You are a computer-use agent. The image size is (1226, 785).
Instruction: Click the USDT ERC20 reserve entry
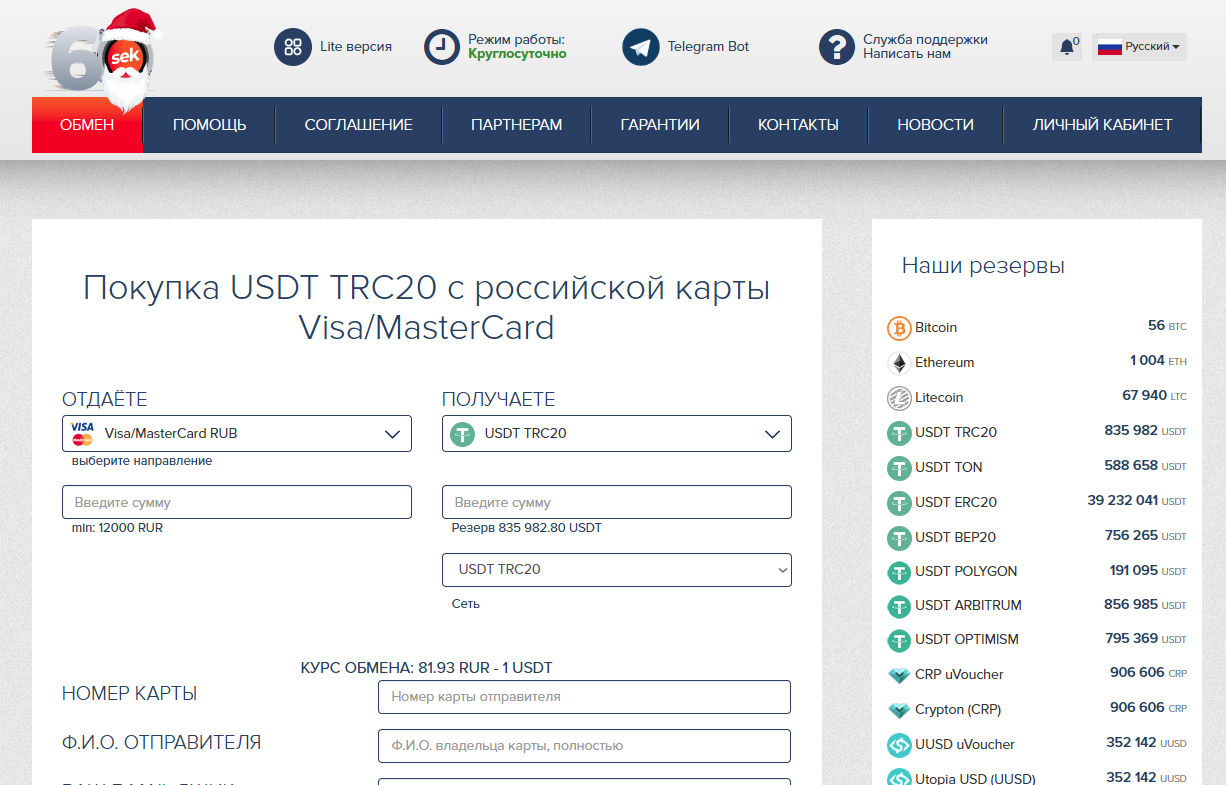point(955,502)
